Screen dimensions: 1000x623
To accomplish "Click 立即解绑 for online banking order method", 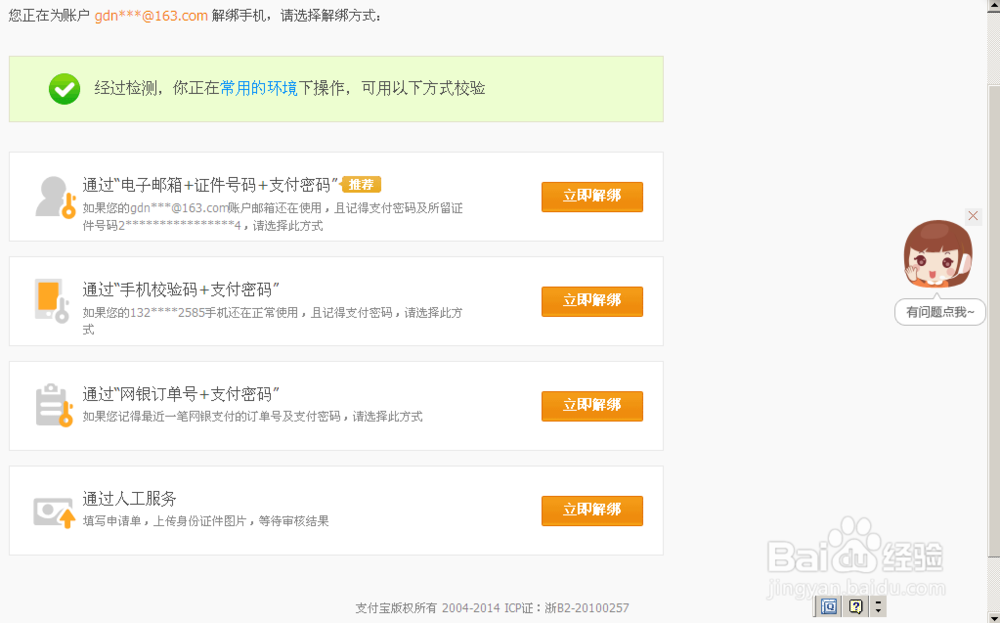I will tap(592, 406).
